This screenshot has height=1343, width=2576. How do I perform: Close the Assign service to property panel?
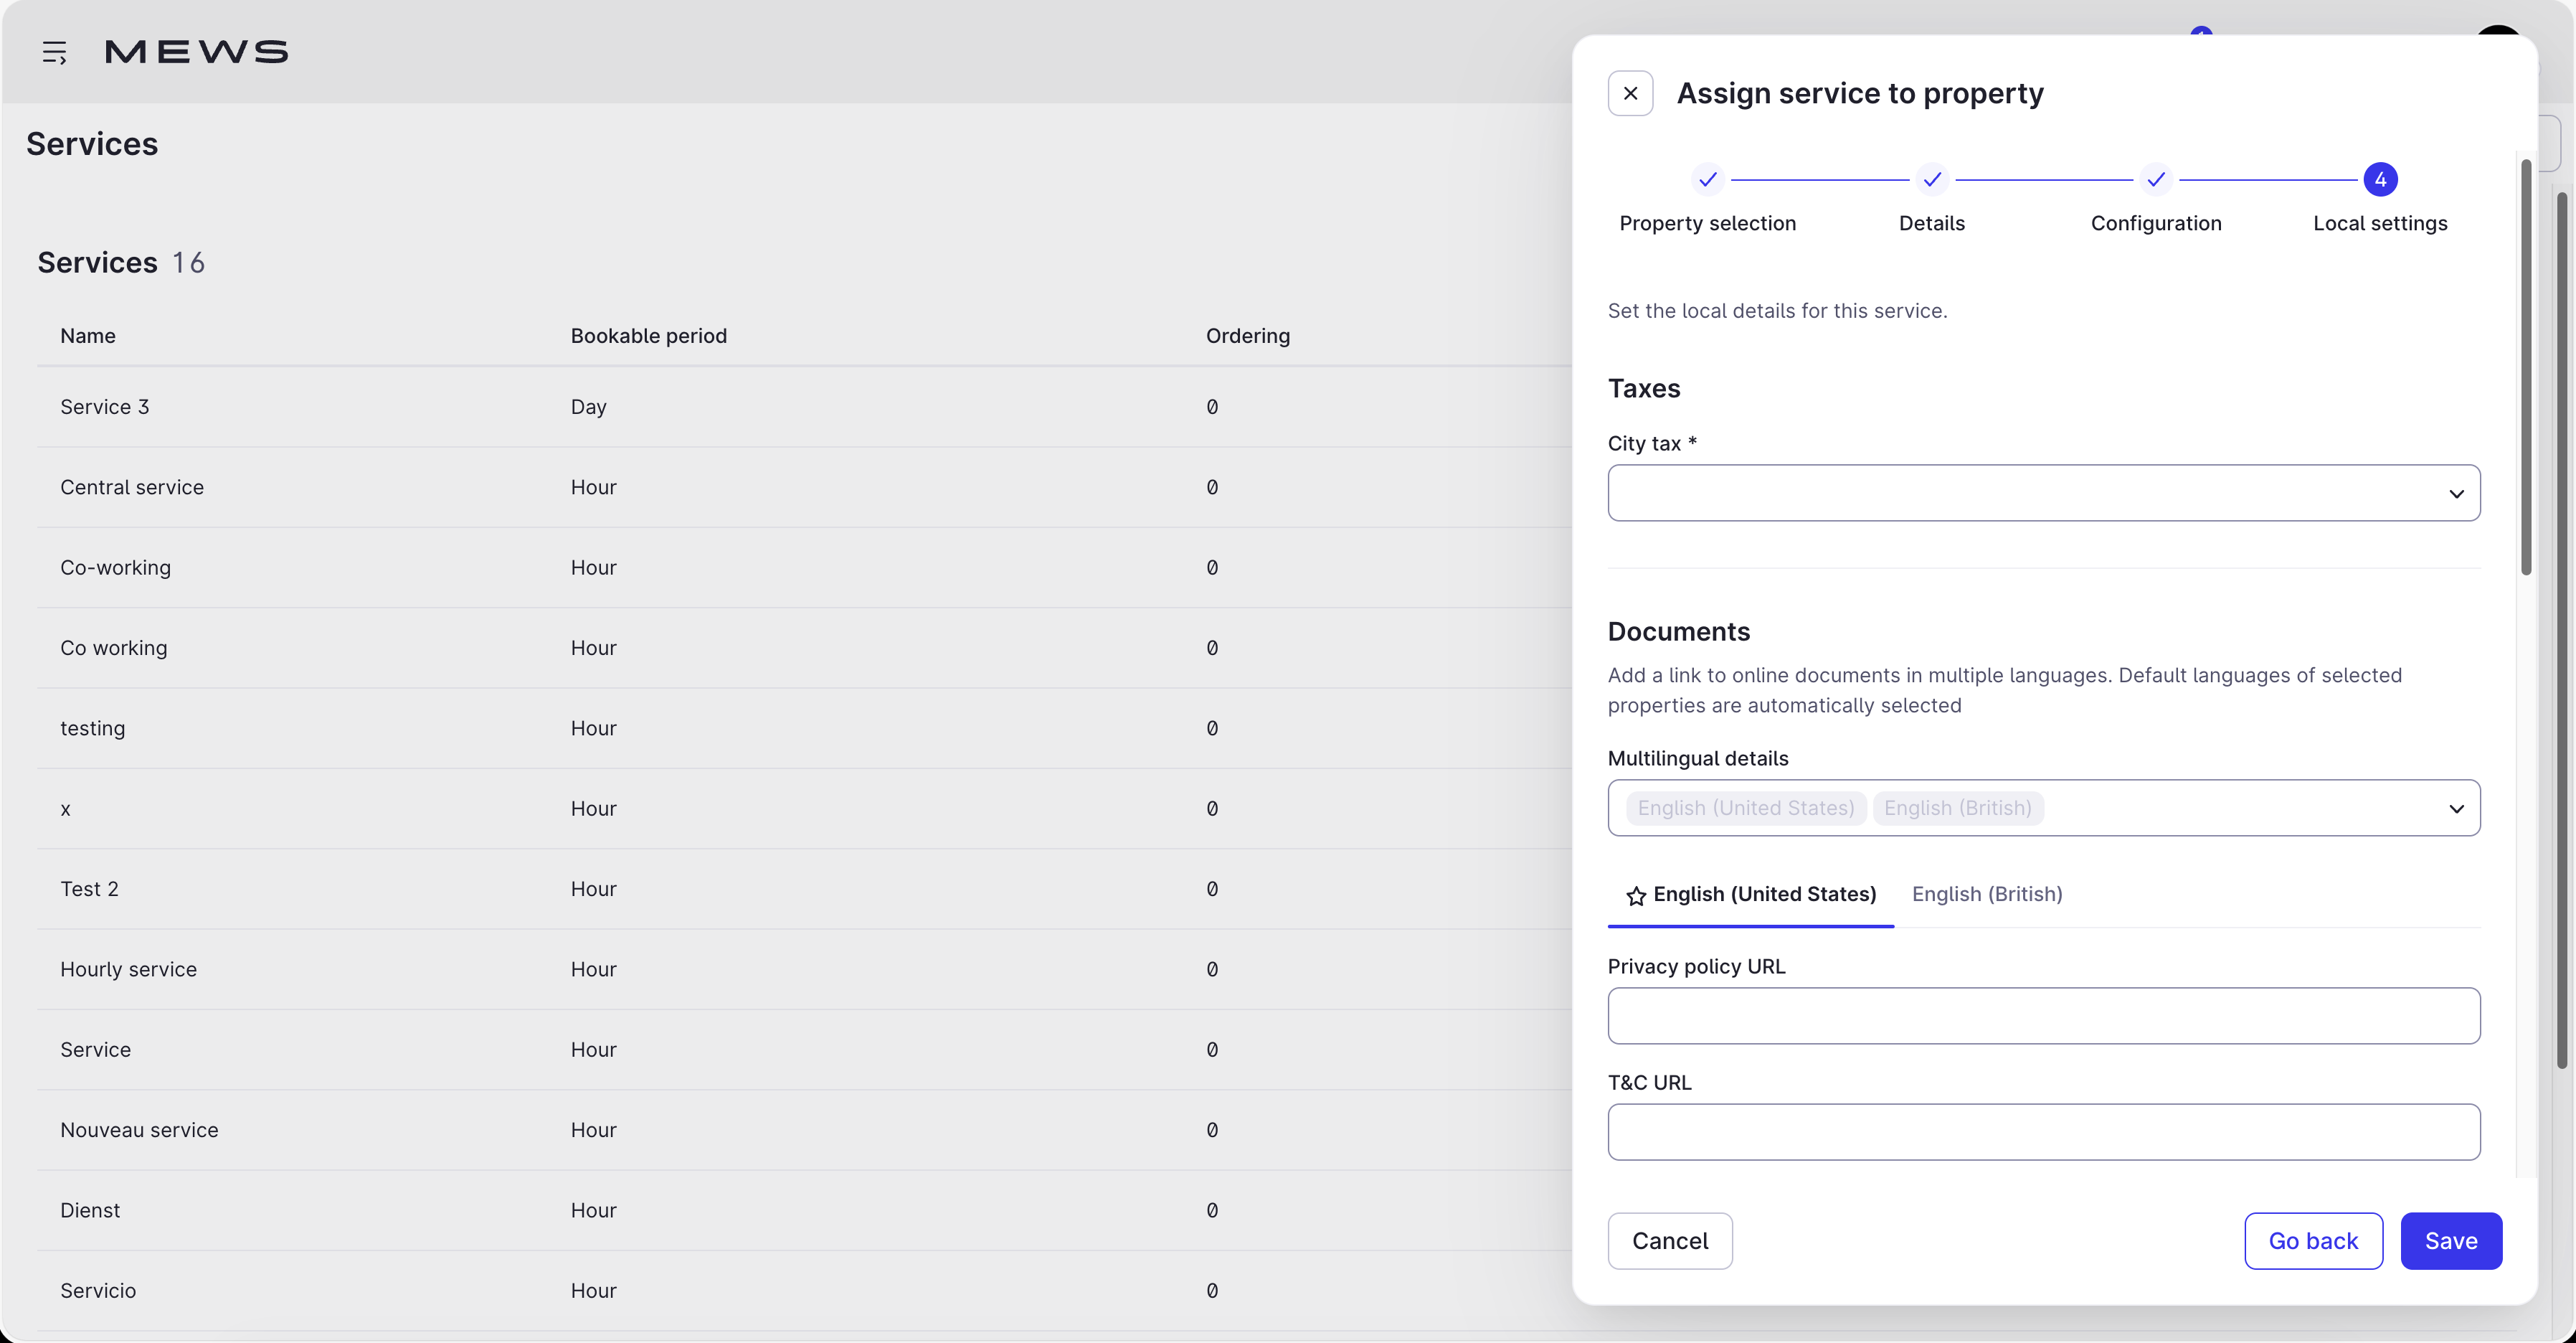click(x=1630, y=93)
